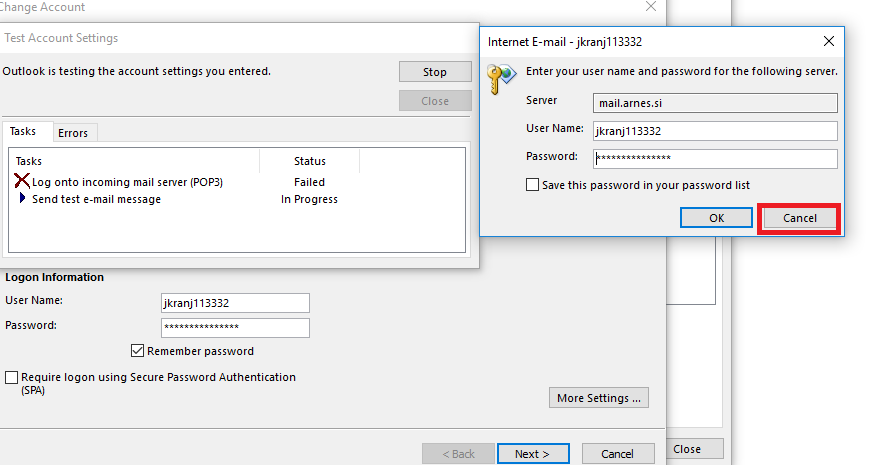This screenshot has width=887, height=465.
Task: Select the Log onto incoming mail server (POP3) row
Action: (236, 182)
